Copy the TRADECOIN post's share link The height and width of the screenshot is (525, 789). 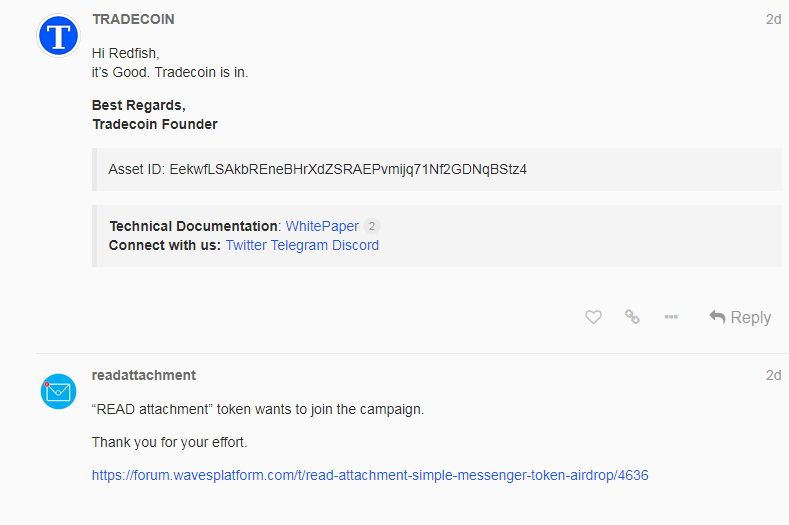point(632,317)
